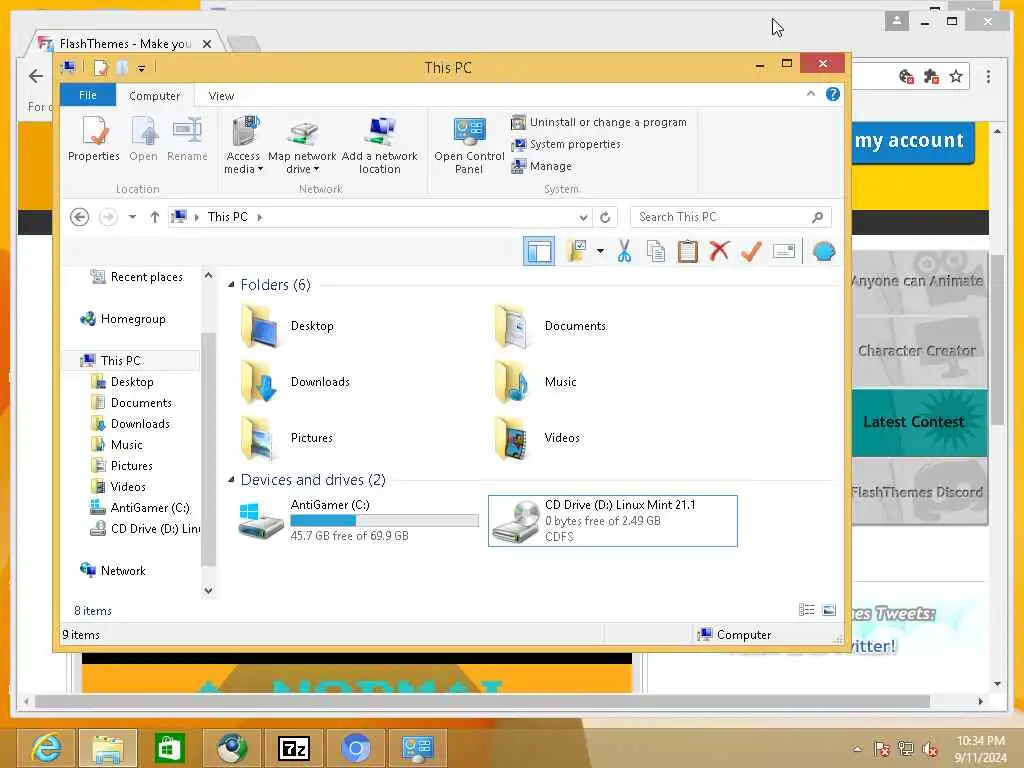The height and width of the screenshot is (768, 1024).
Task: Switch to Details view icon in status bar
Action: click(x=807, y=610)
